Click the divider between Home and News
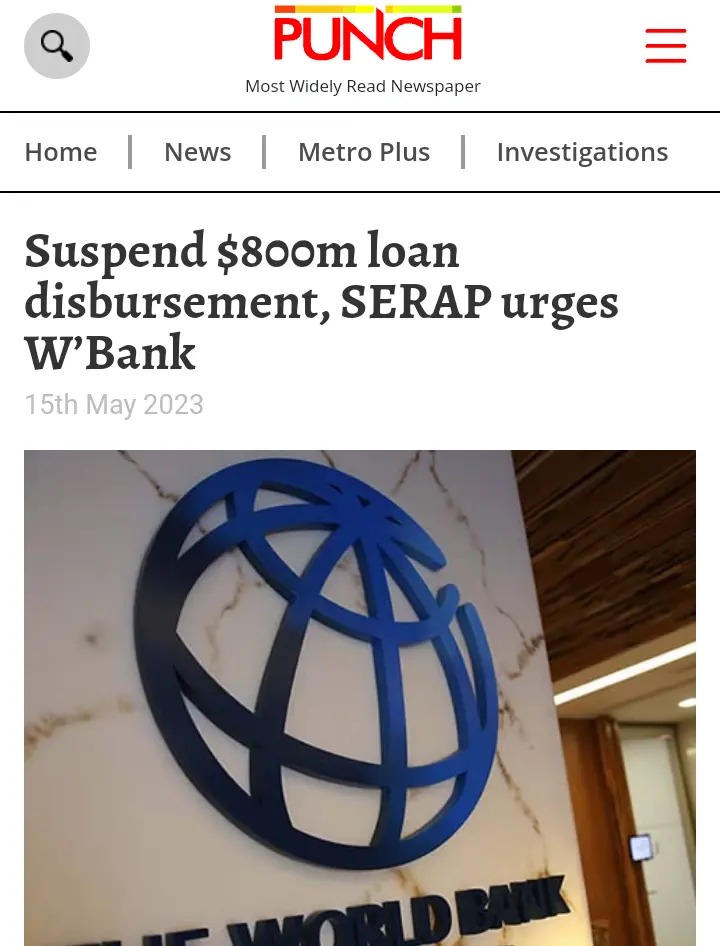 point(130,152)
